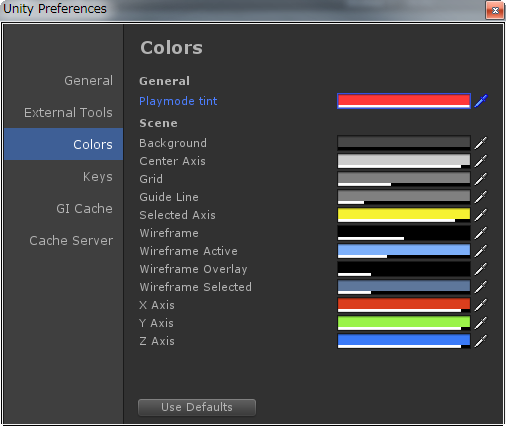The image size is (506, 427).
Task: Open the Background color swatch
Action: tap(404, 143)
